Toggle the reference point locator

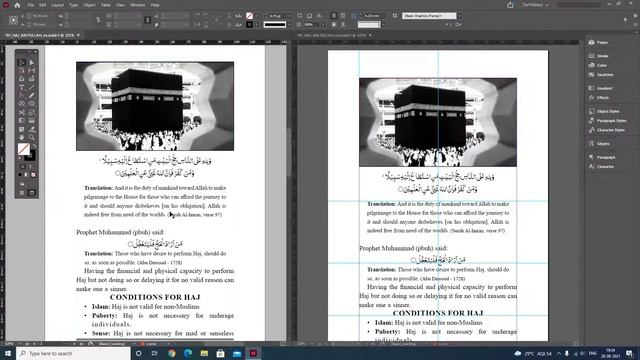tap(13, 20)
